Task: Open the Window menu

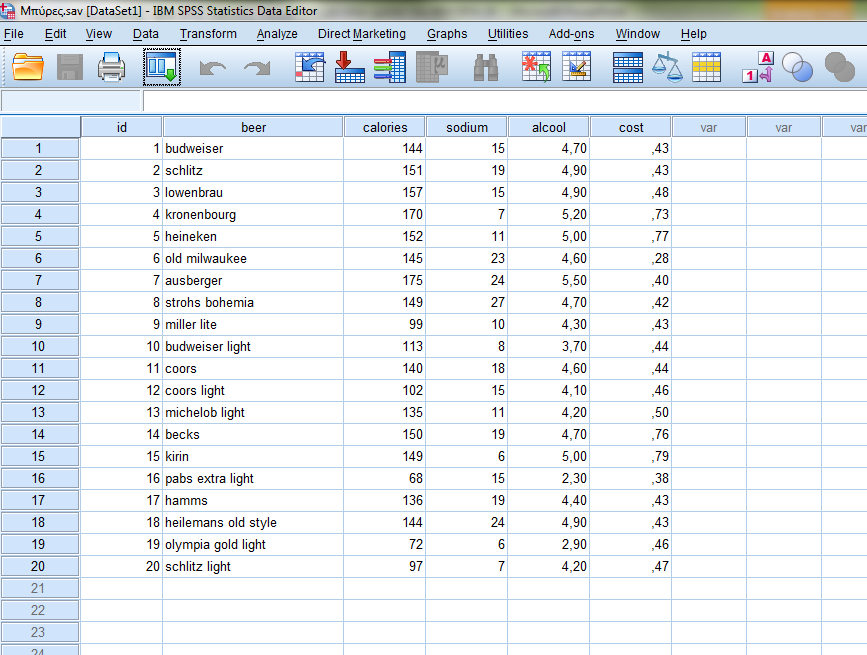Action: coord(638,34)
